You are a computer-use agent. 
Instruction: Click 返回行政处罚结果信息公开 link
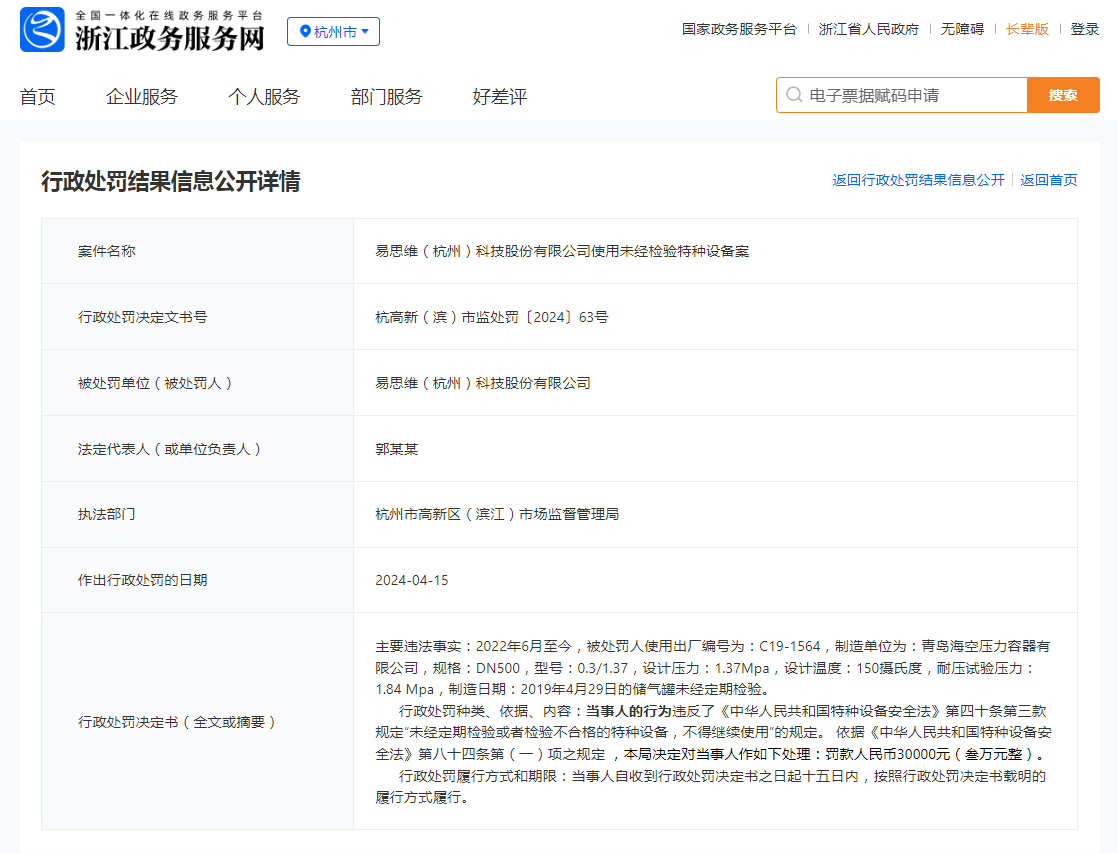pos(918,180)
